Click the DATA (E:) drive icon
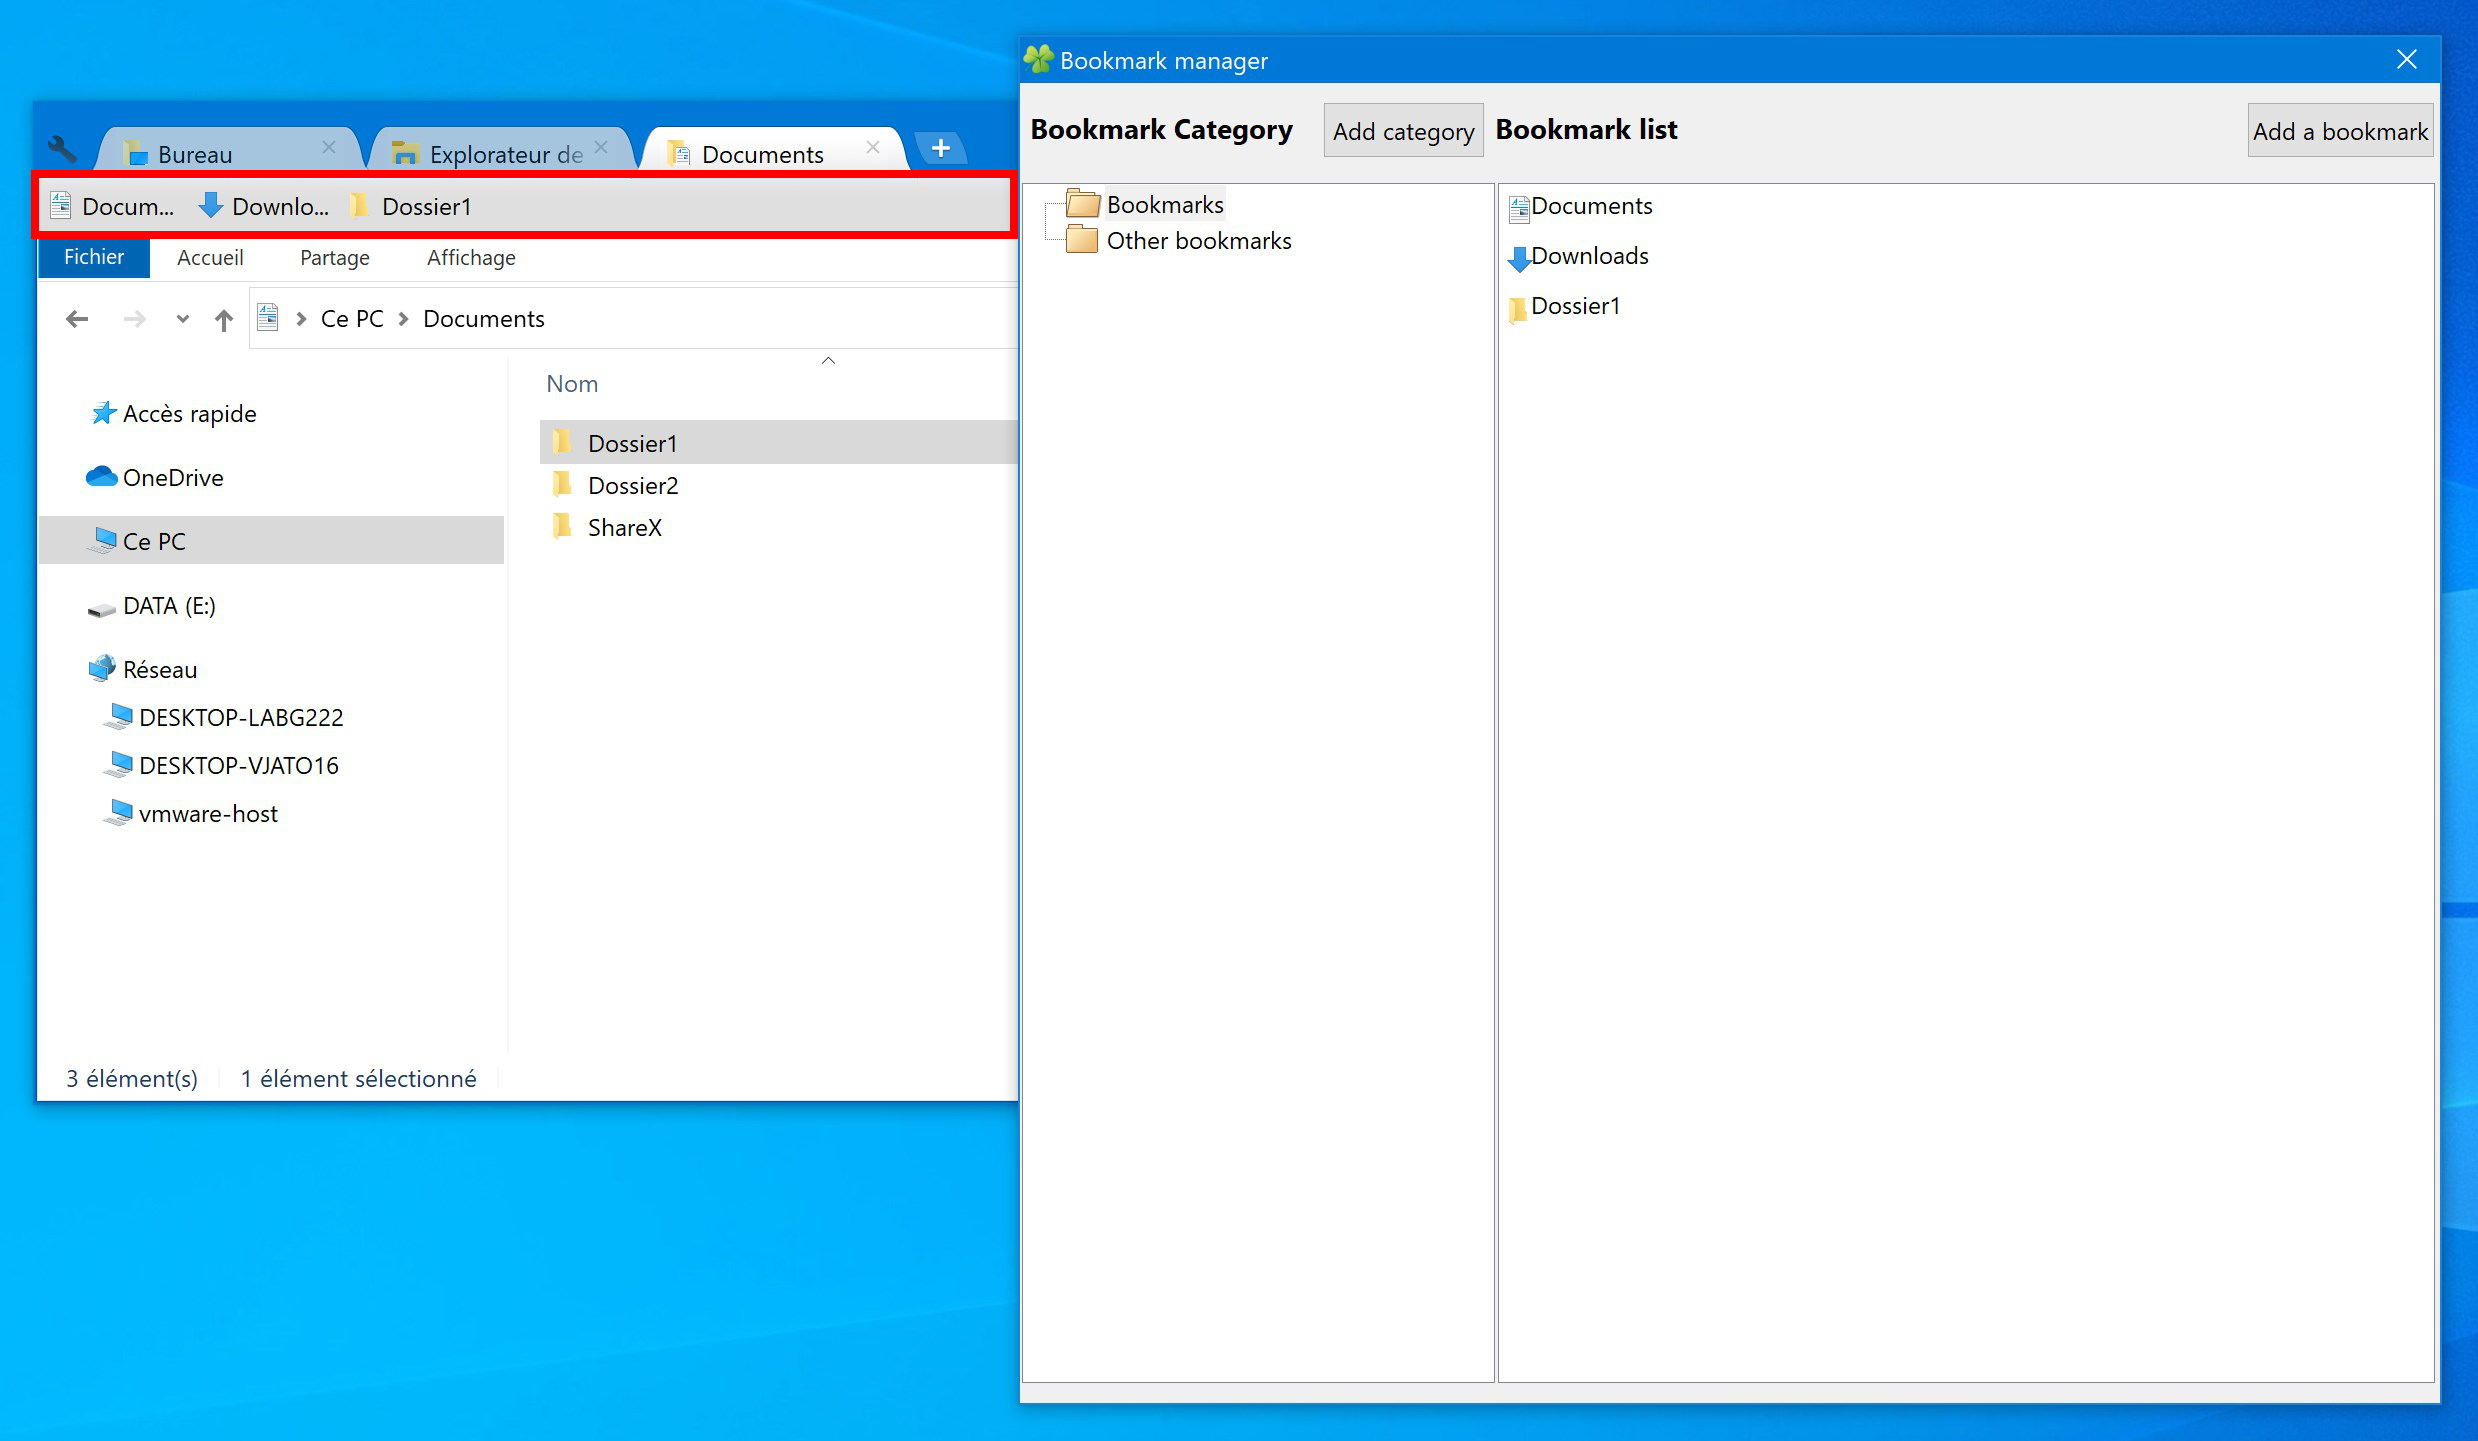 pyautogui.click(x=102, y=608)
